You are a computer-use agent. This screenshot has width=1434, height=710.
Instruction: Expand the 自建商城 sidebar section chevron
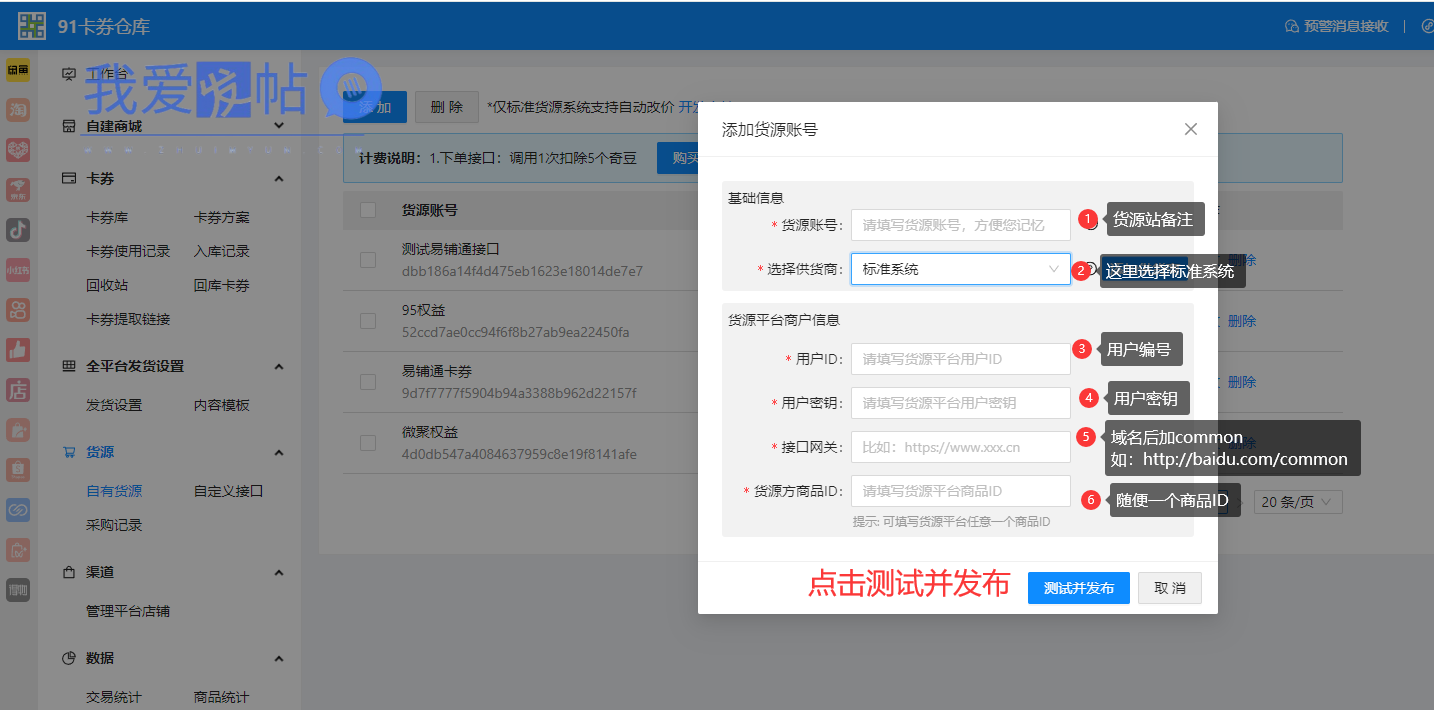[279, 126]
